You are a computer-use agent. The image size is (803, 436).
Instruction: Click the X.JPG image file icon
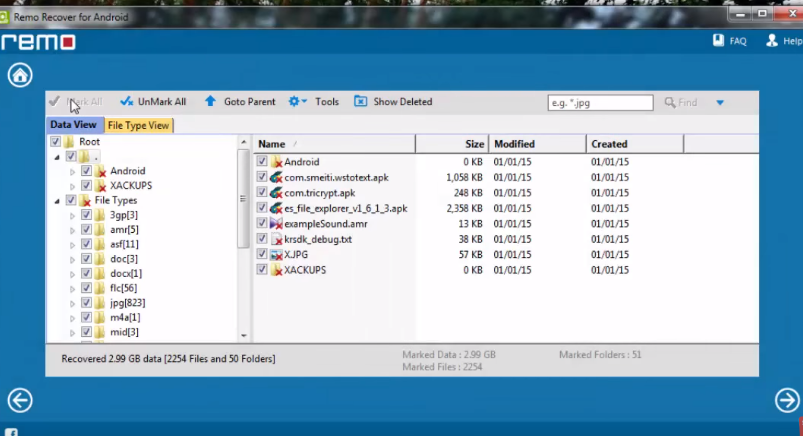click(276, 254)
